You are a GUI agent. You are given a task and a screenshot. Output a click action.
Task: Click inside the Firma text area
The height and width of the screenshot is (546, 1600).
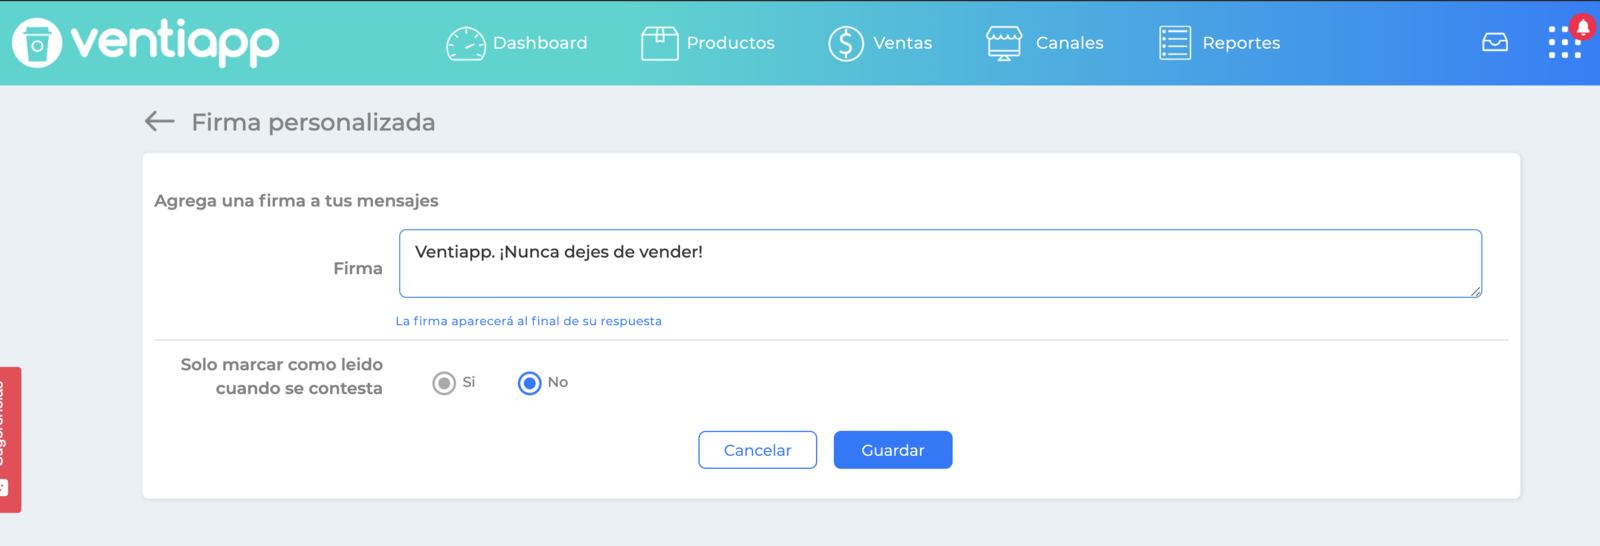pos(940,264)
